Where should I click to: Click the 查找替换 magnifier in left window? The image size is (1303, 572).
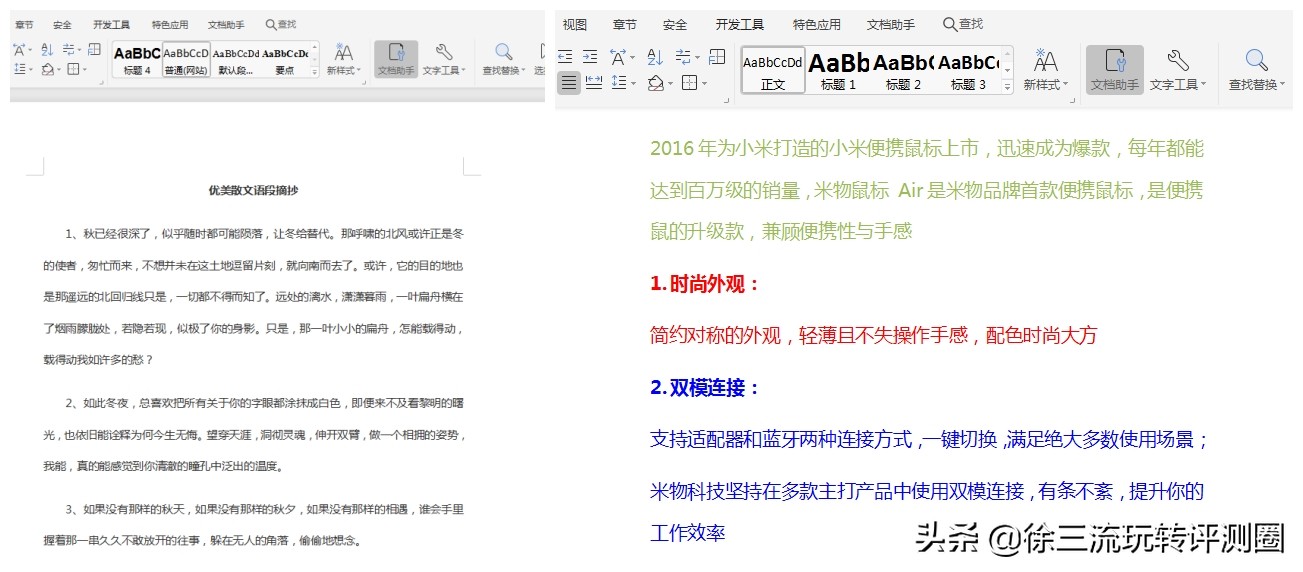tap(504, 52)
